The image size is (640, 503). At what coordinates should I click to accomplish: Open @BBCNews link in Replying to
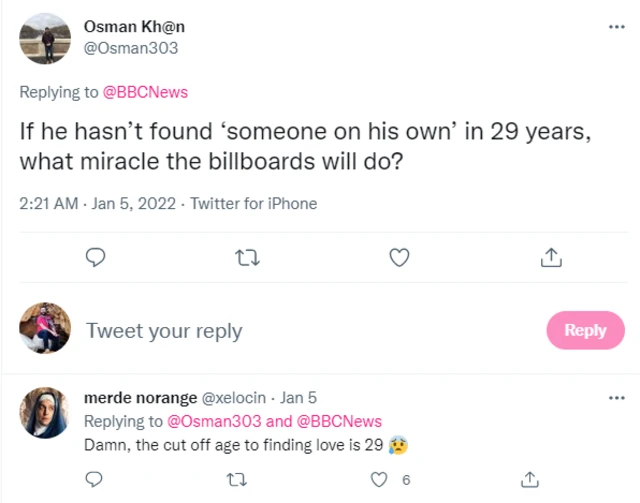[x=146, y=92]
